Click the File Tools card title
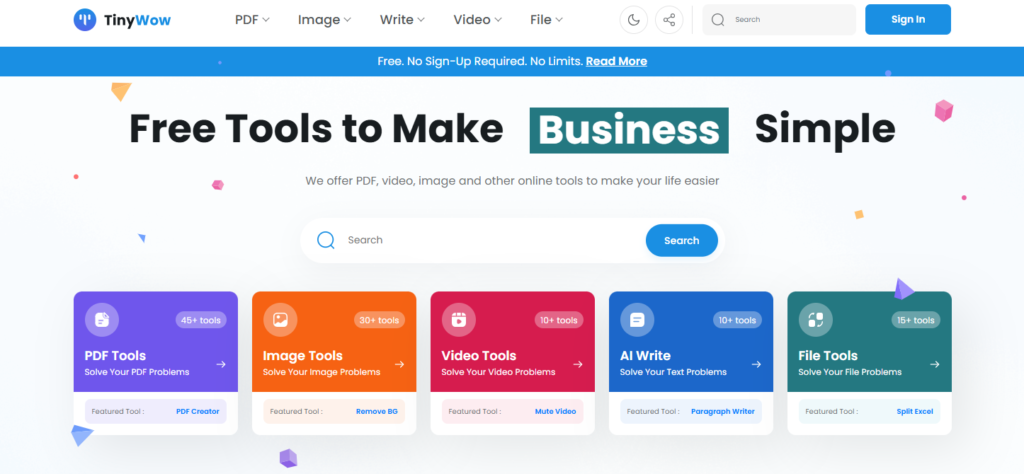 [828, 356]
